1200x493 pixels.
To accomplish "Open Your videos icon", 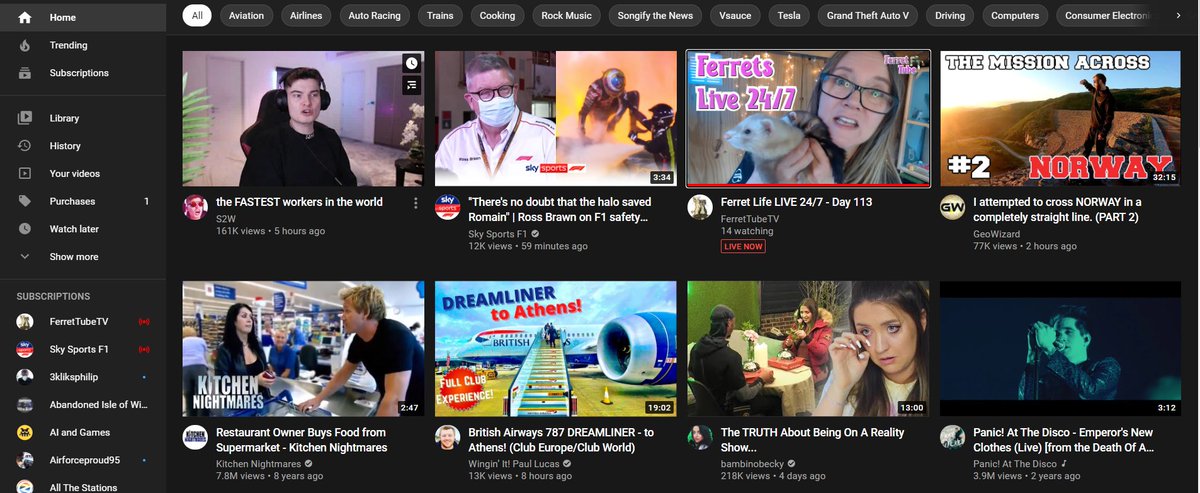I will click(25, 174).
